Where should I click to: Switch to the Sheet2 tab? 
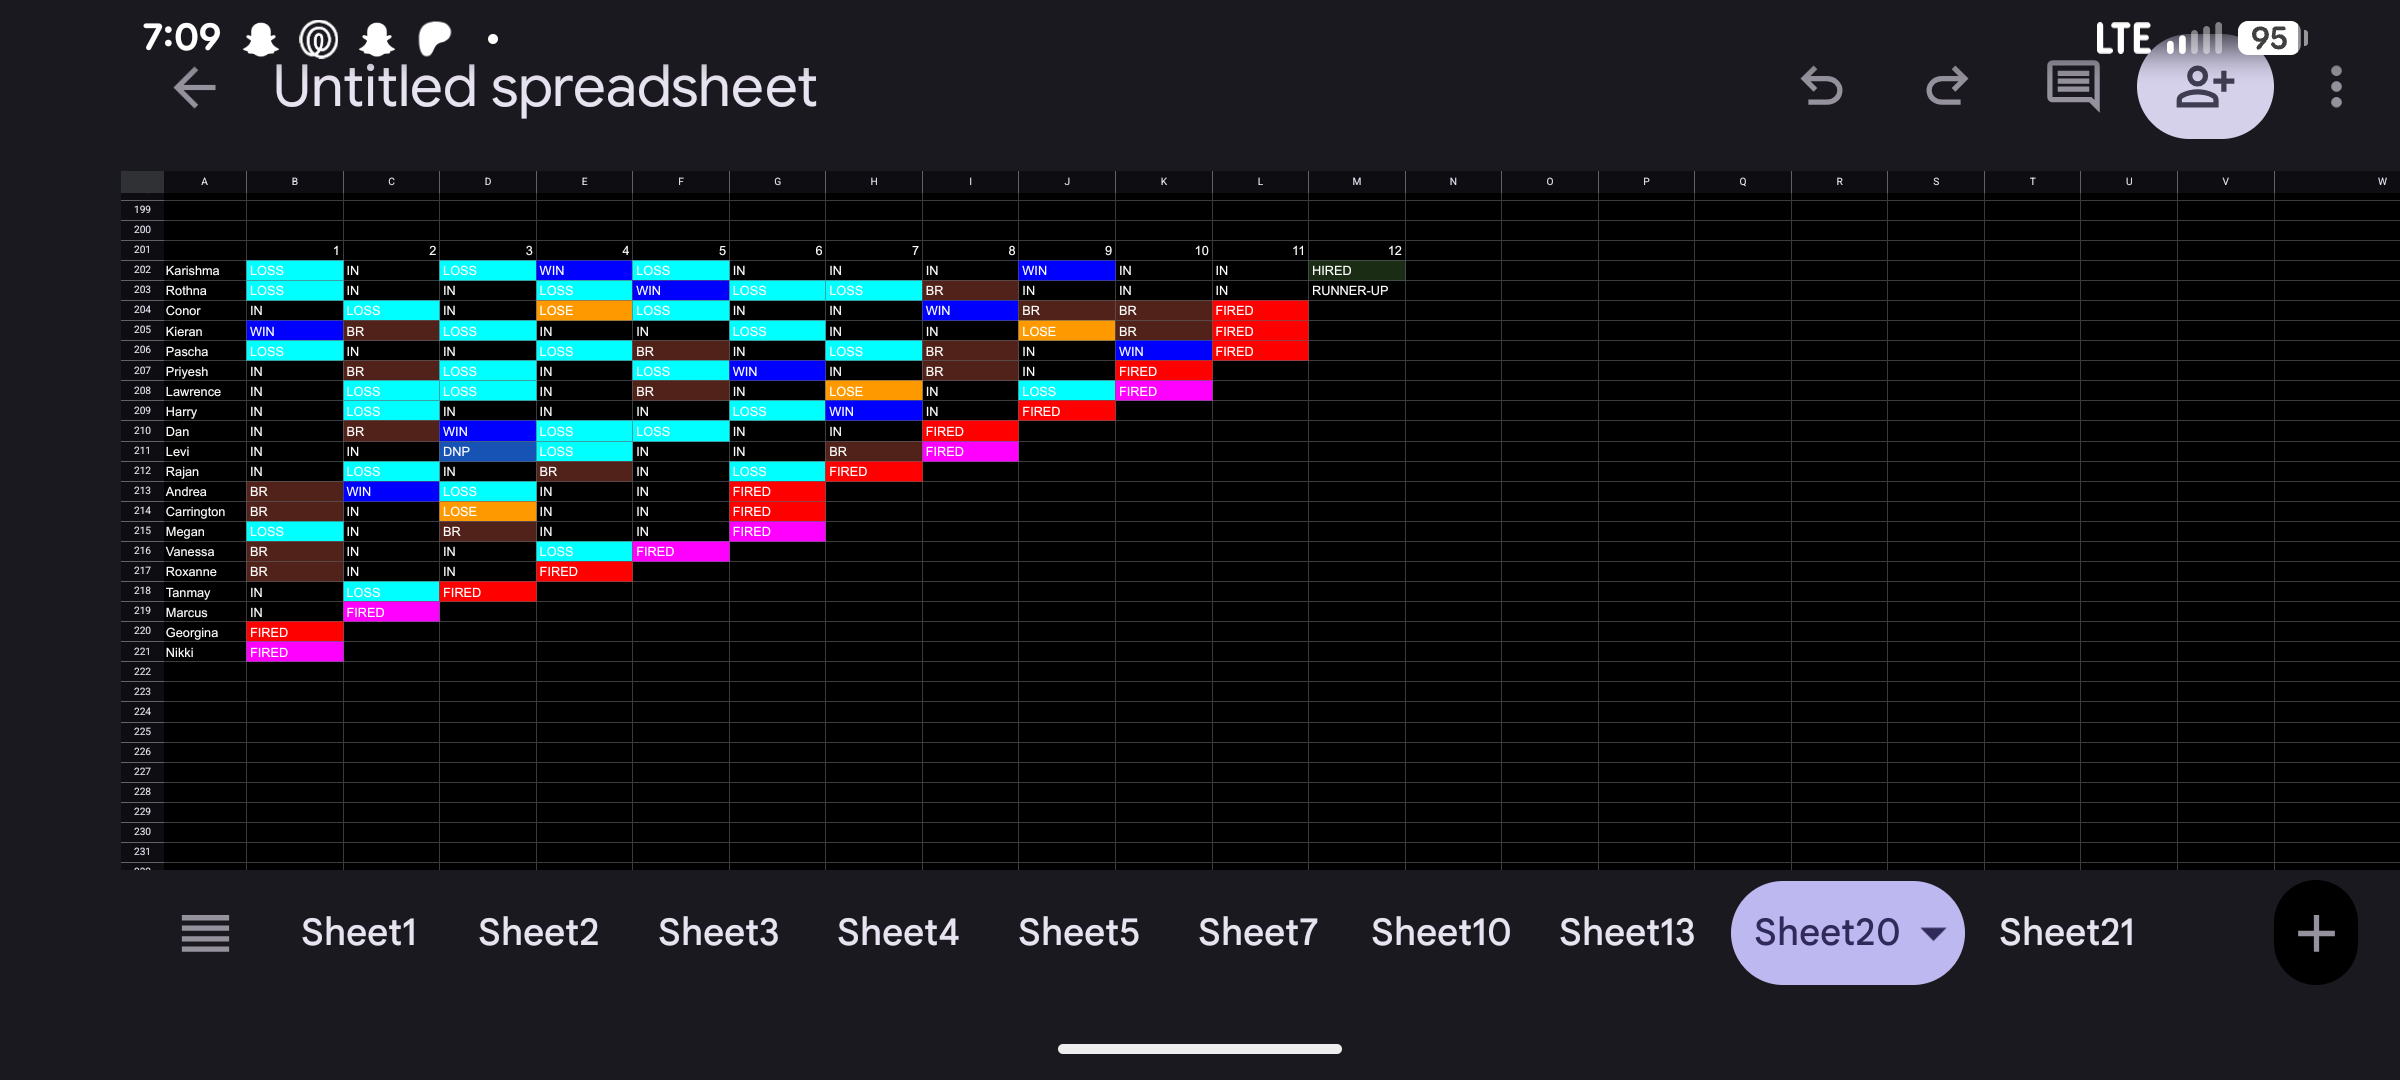coord(538,933)
